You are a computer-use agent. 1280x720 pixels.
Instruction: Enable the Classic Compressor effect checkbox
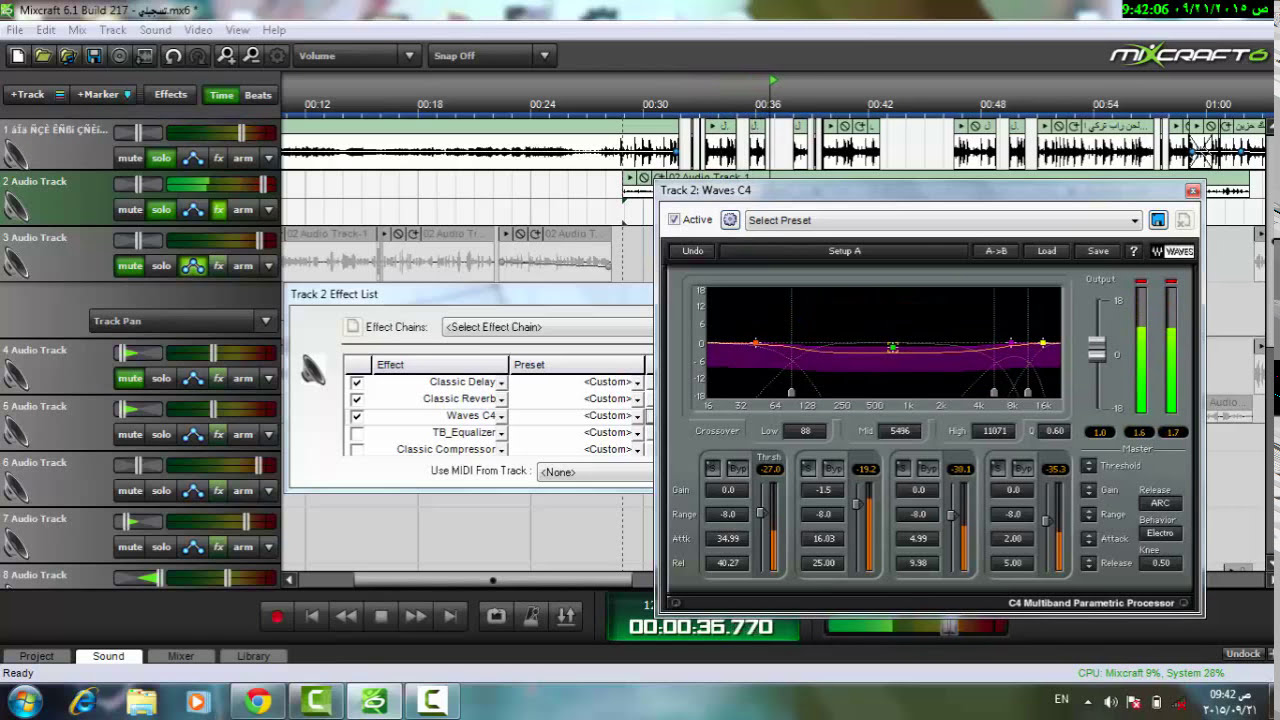coord(356,449)
